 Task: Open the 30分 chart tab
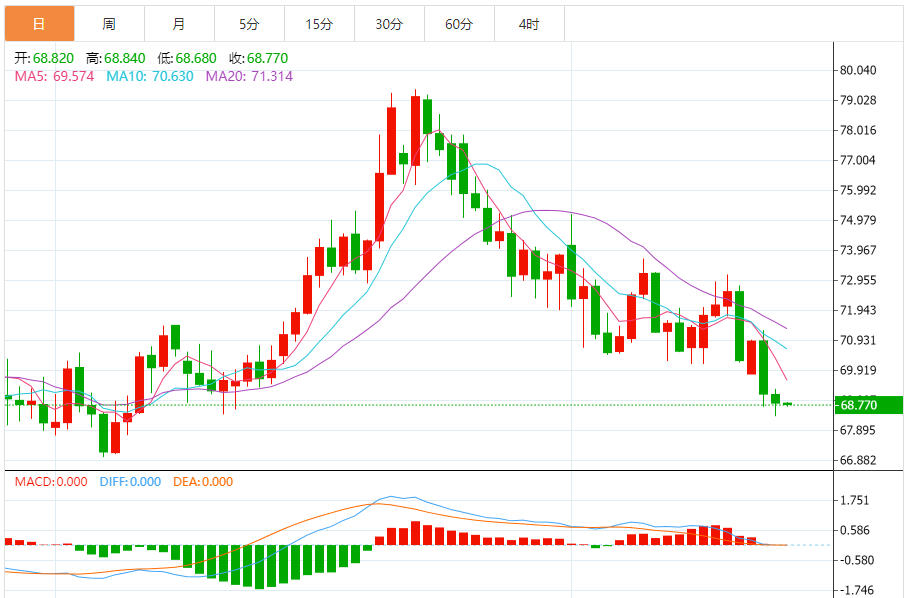click(389, 24)
